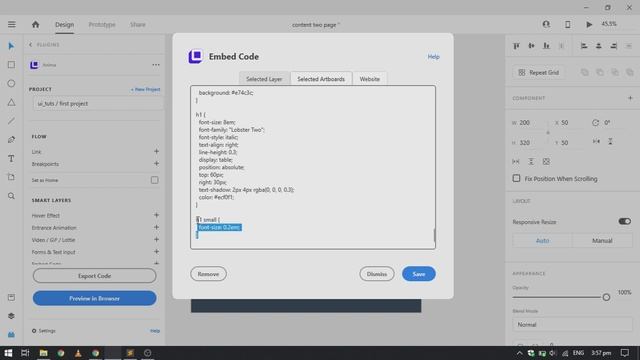Choose Manual responsive resize mode
The width and height of the screenshot is (640, 360).
(602, 241)
